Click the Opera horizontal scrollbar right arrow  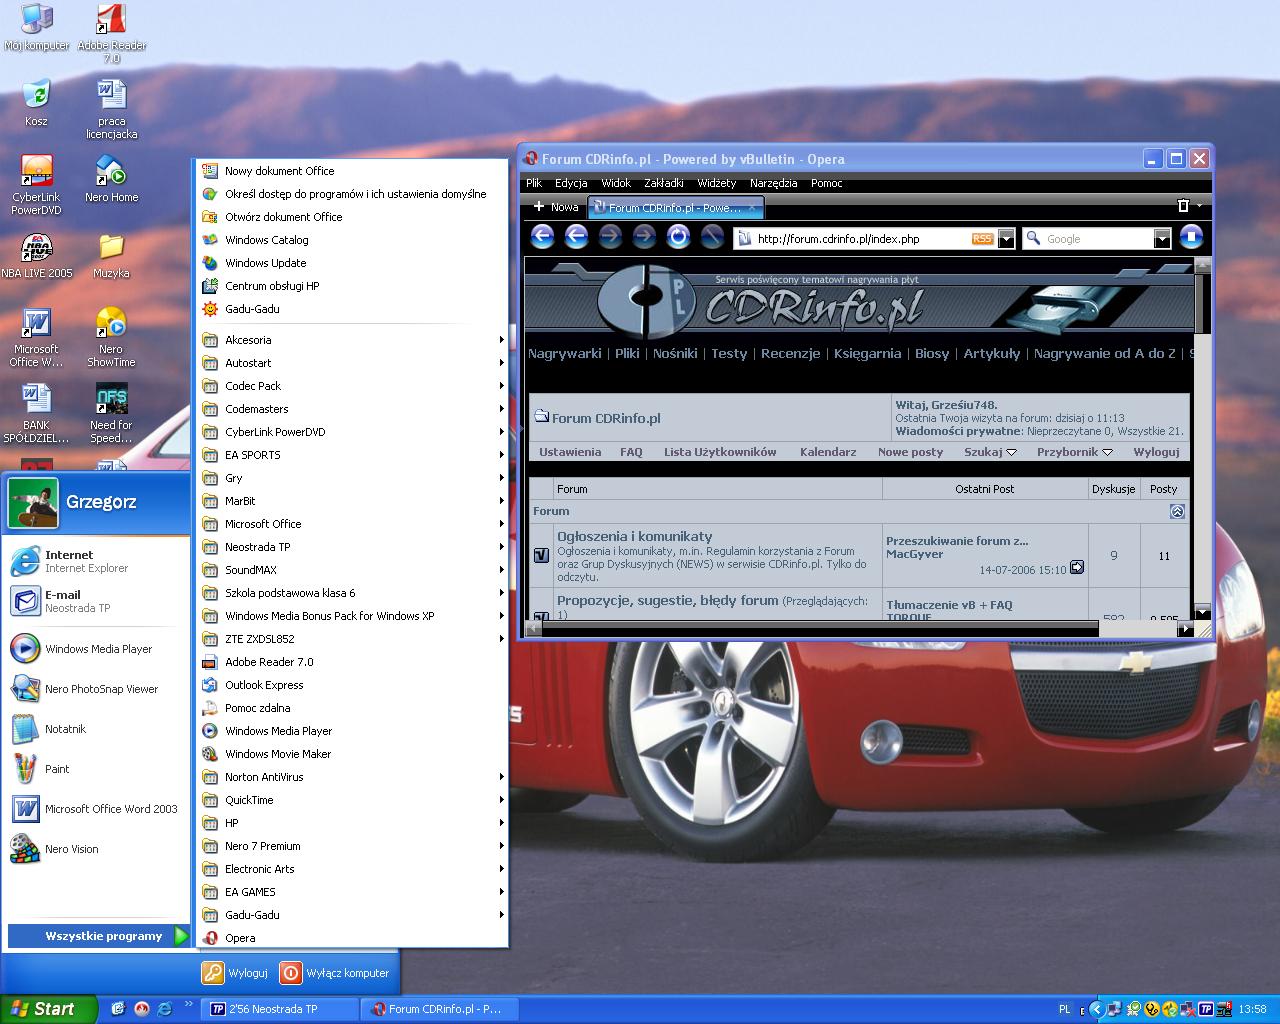tap(1185, 629)
